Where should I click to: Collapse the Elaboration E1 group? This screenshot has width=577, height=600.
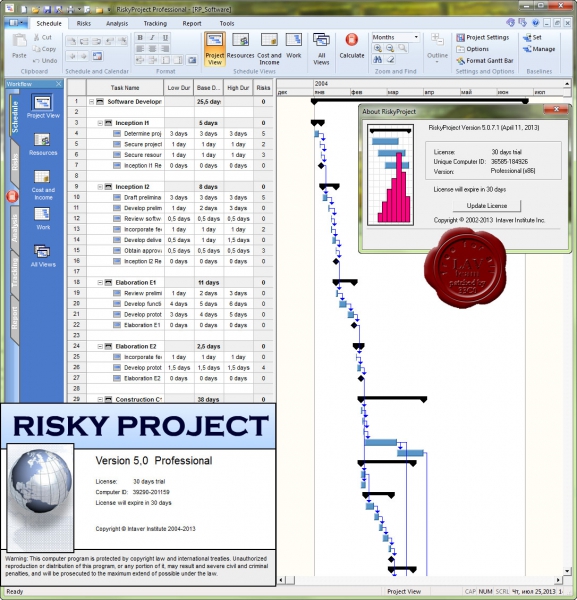coord(100,283)
